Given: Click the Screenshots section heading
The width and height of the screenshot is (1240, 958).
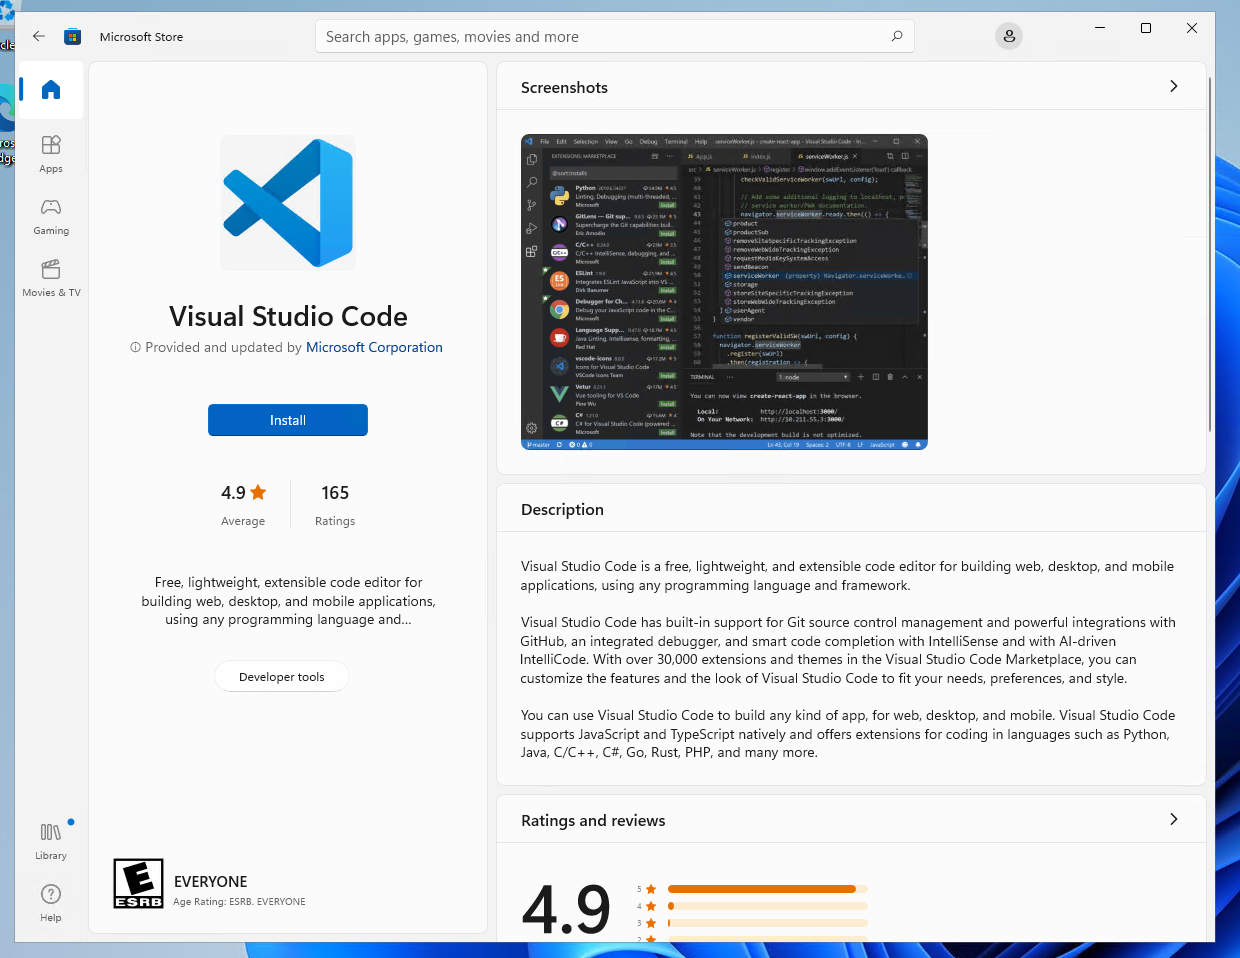Looking at the screenshot, I should click(x=564, y=87).
